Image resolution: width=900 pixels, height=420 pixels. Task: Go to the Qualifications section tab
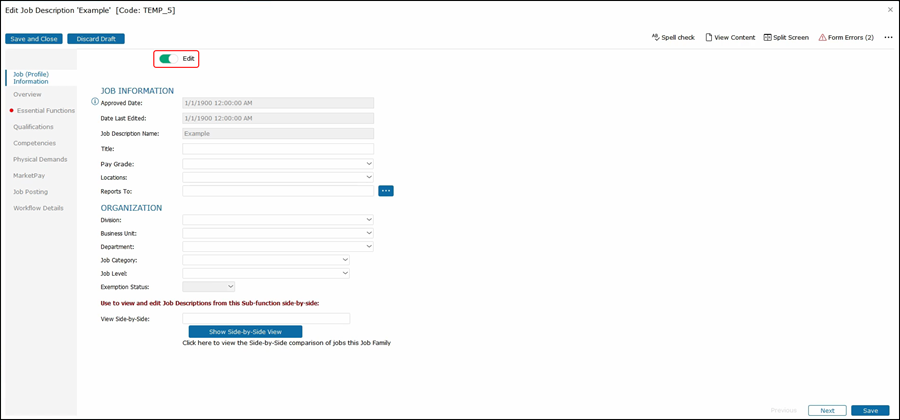click(34, 127)
